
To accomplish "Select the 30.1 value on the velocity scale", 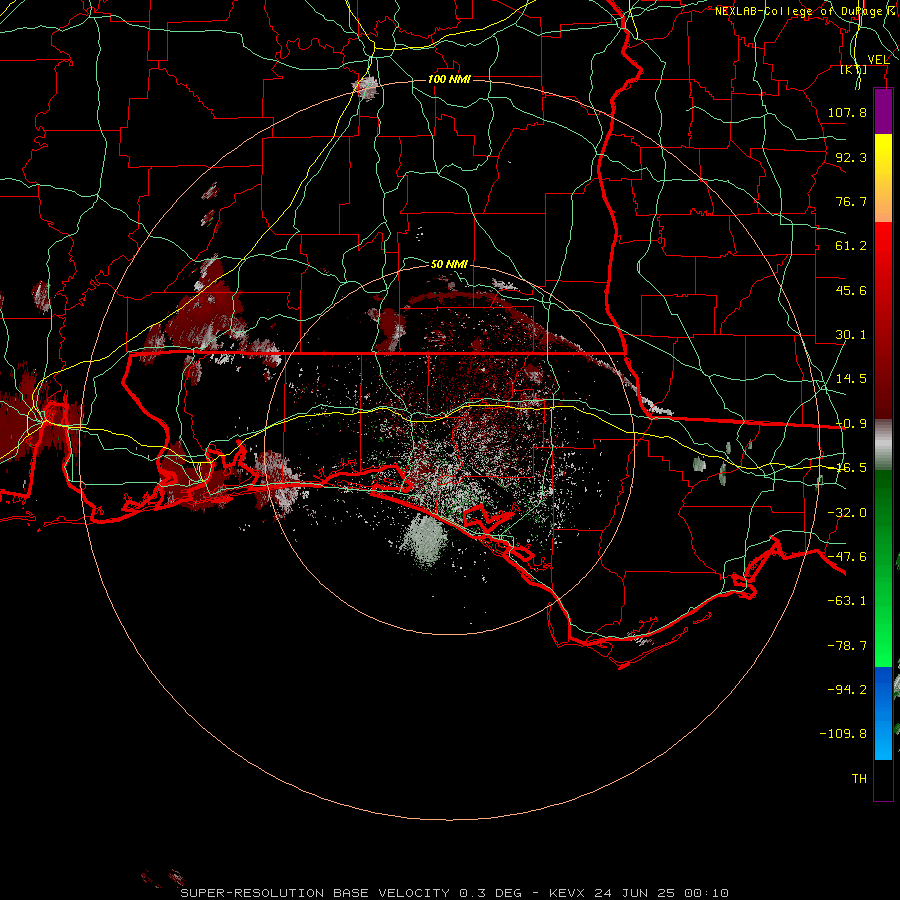I will [x=851, y=335].
